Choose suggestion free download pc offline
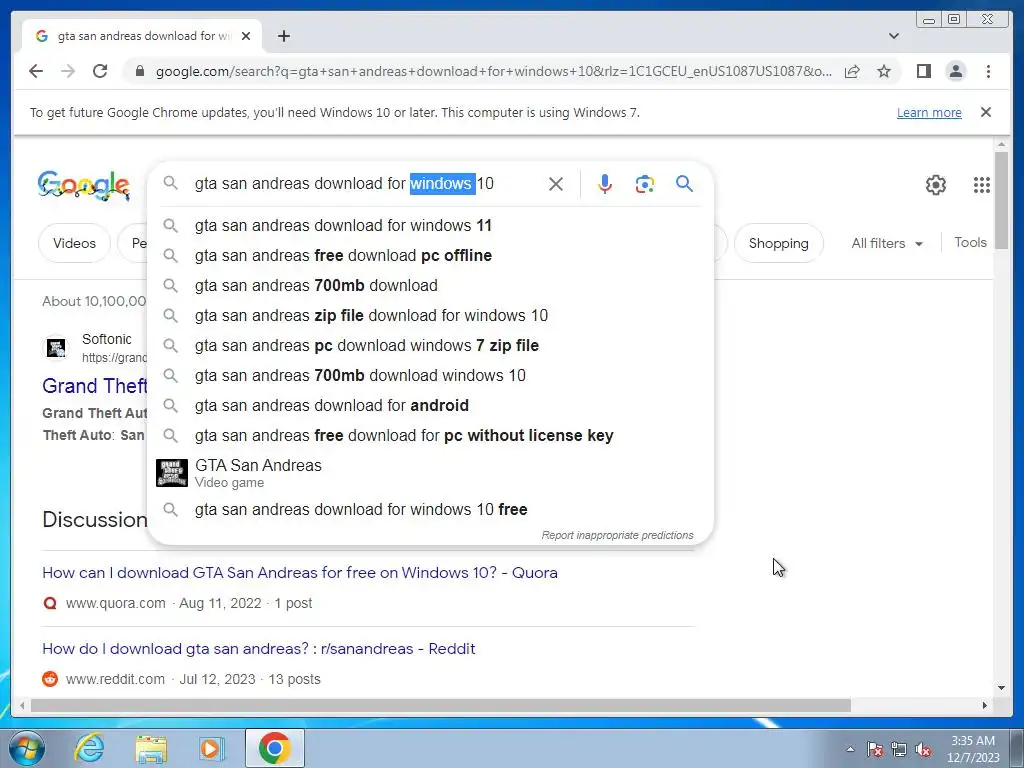The image size is (1024, 768). (x=431, y=255)
